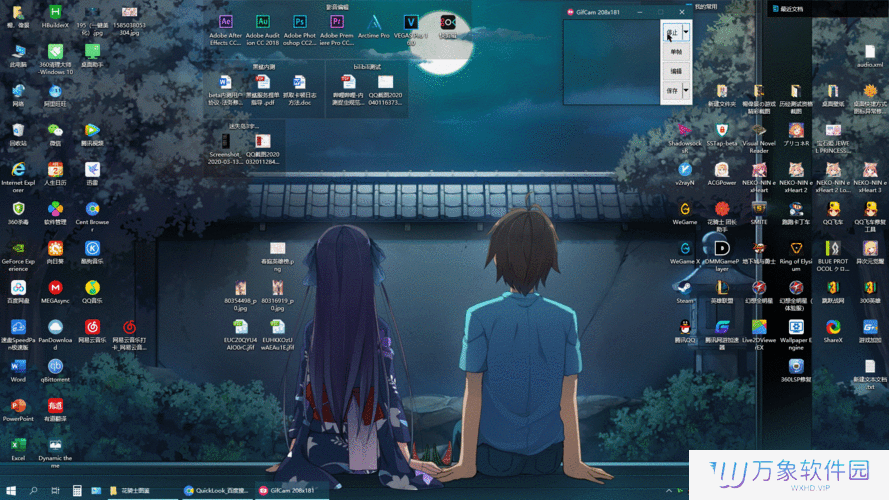This screenshot has height=500, width=889.
Task: Expand the system tray hidden icons arrow
Action: (x=668, y=490)
